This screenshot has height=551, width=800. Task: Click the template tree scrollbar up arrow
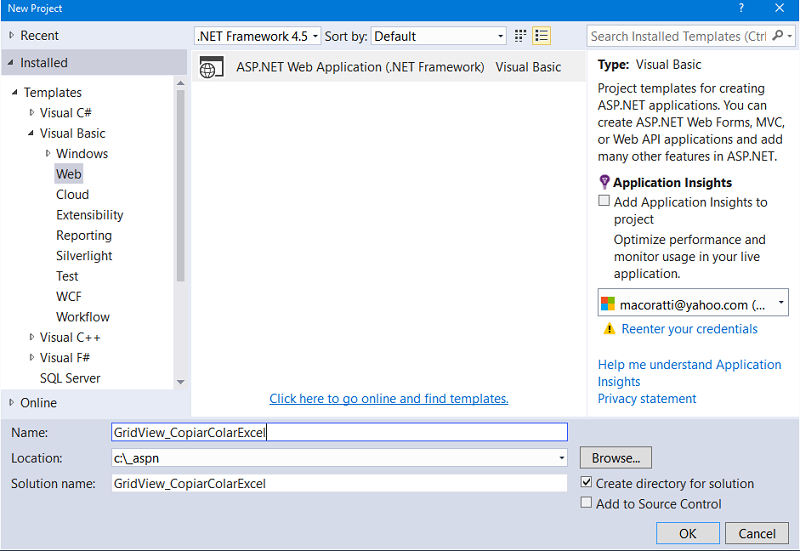[x=181, y=83]
